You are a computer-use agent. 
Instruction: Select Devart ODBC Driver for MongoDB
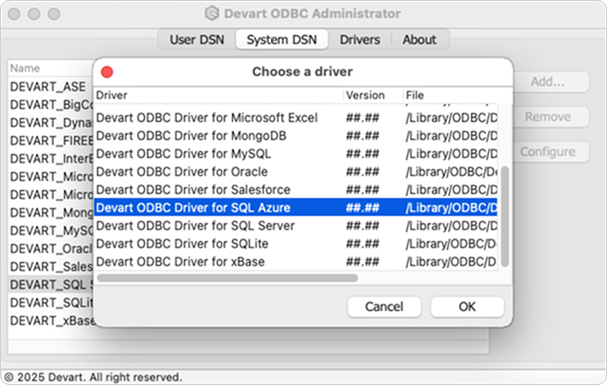296,136
